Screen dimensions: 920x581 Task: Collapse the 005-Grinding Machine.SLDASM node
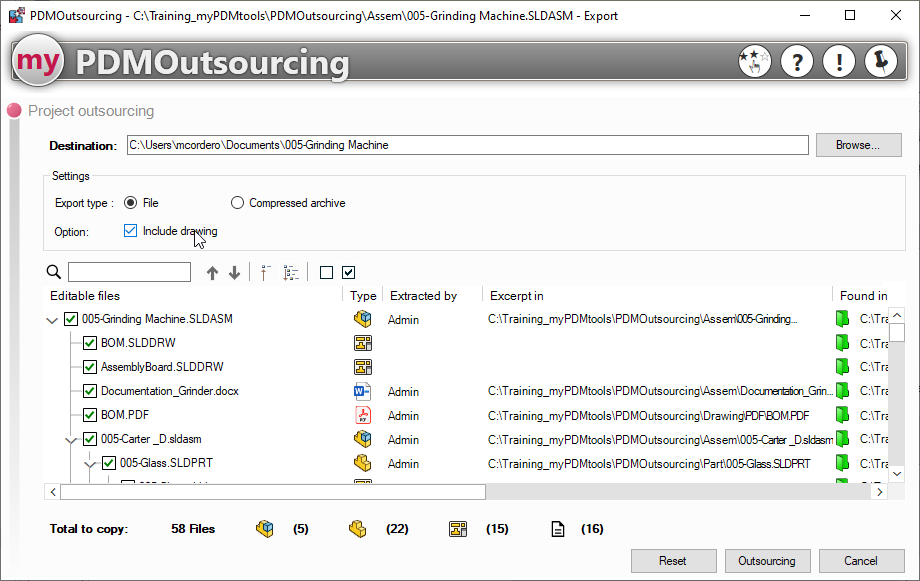tap(52, 320)
